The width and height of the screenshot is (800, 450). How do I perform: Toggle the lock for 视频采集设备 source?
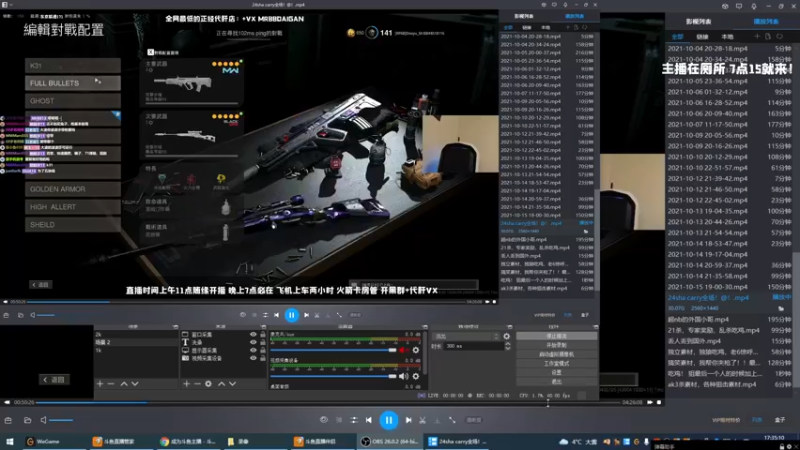[263, 358]
